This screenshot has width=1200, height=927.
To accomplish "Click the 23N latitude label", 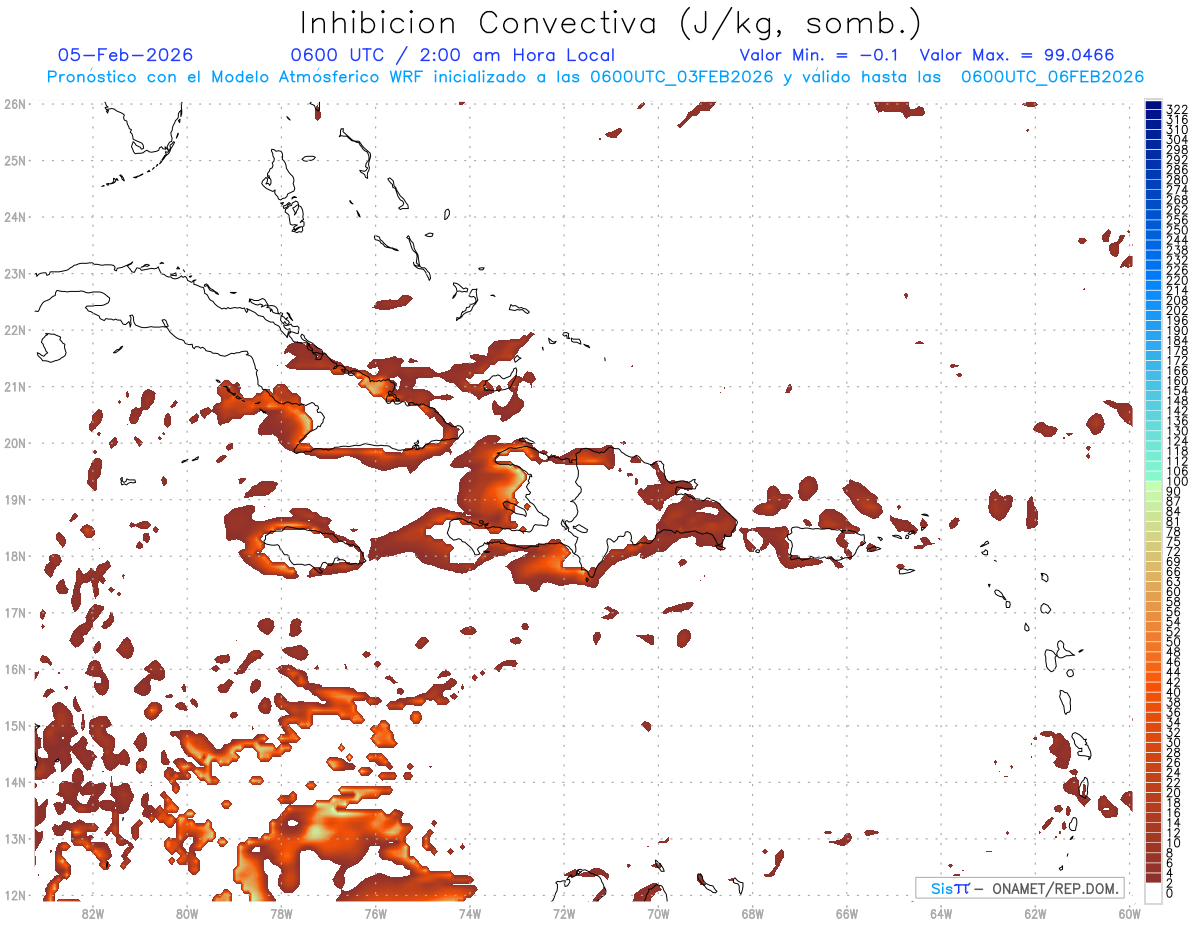I will pos(15,273).
